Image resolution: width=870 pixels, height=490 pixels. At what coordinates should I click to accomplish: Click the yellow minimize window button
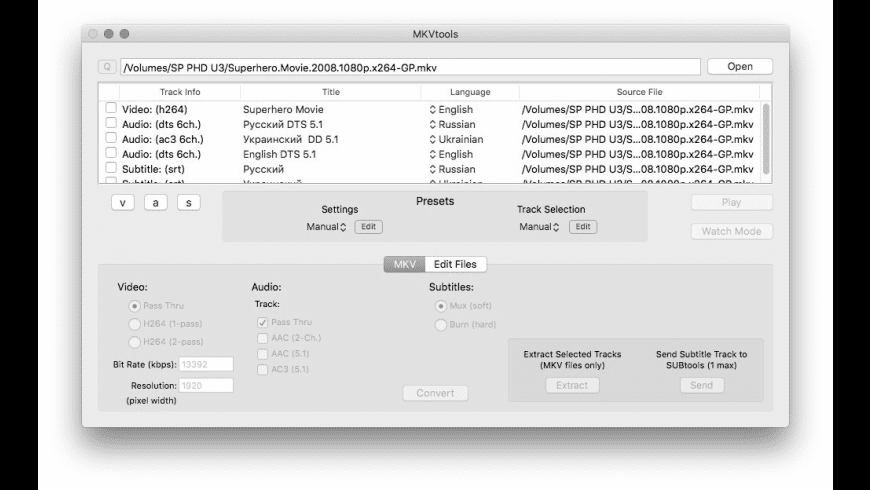point(109,34)
